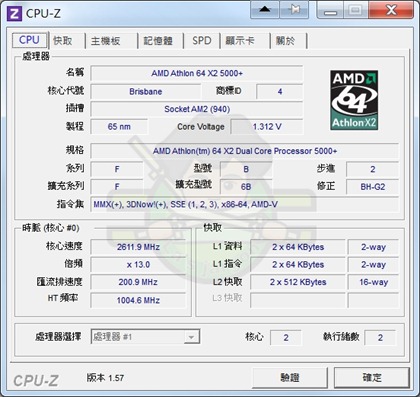
Task: Click the name field AMD Athlon 64 X2 5000+
Action: (197, 73)
